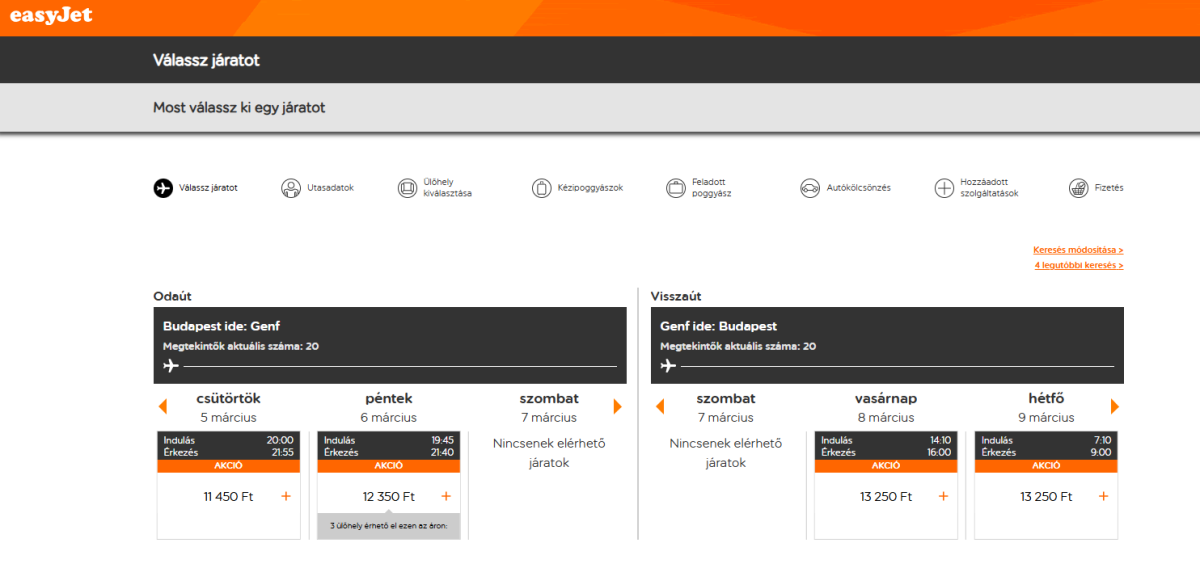Click the Autókölcsönzés car rental icon
This screenshot has width=1200, height=568.
pos(810,188)
